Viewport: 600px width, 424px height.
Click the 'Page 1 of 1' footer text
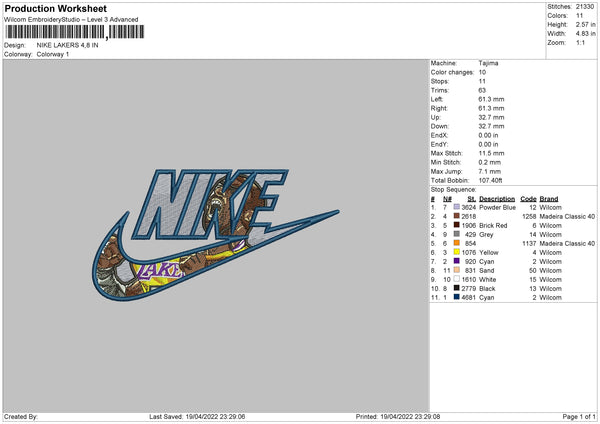click(x=579, y=417)
